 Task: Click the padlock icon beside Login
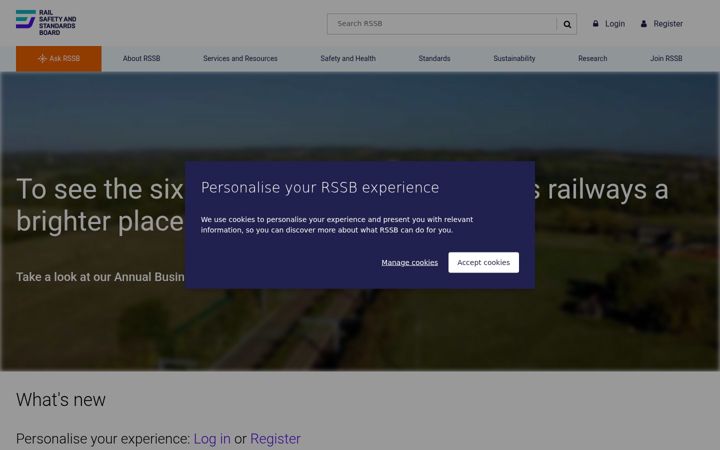[x=596, y=23]
